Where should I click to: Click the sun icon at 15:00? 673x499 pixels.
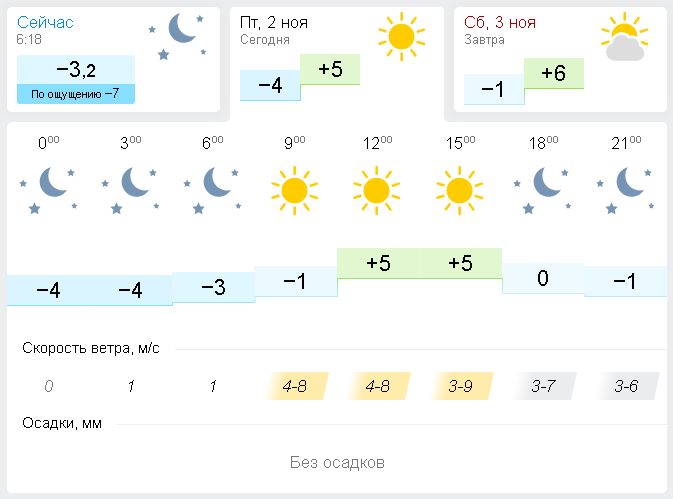pos(460,189)
